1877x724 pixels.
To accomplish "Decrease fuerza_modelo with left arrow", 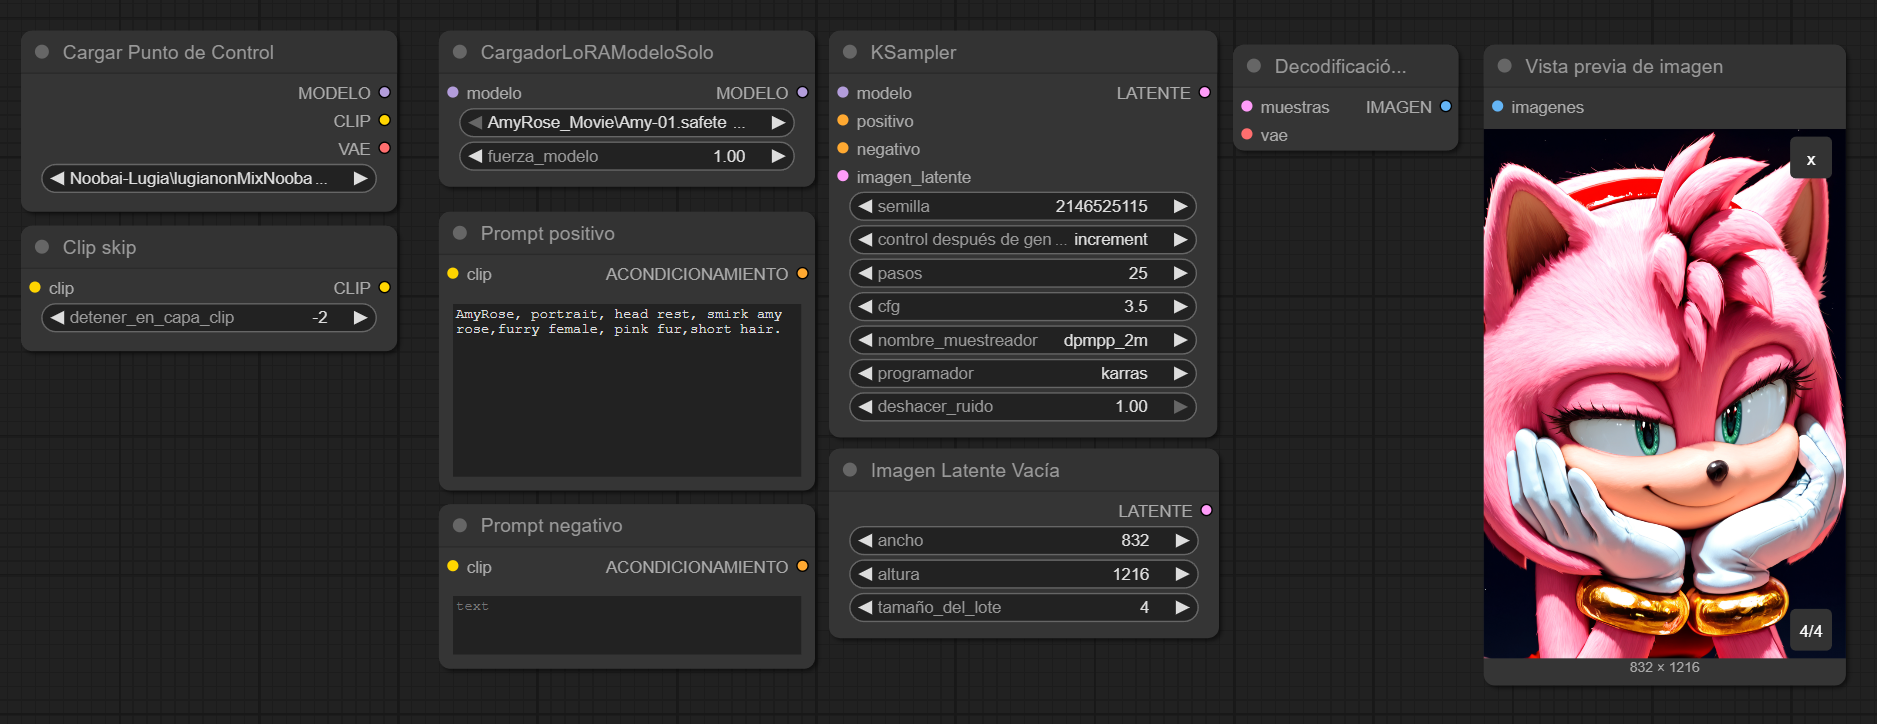I will (x=476, y=156).
